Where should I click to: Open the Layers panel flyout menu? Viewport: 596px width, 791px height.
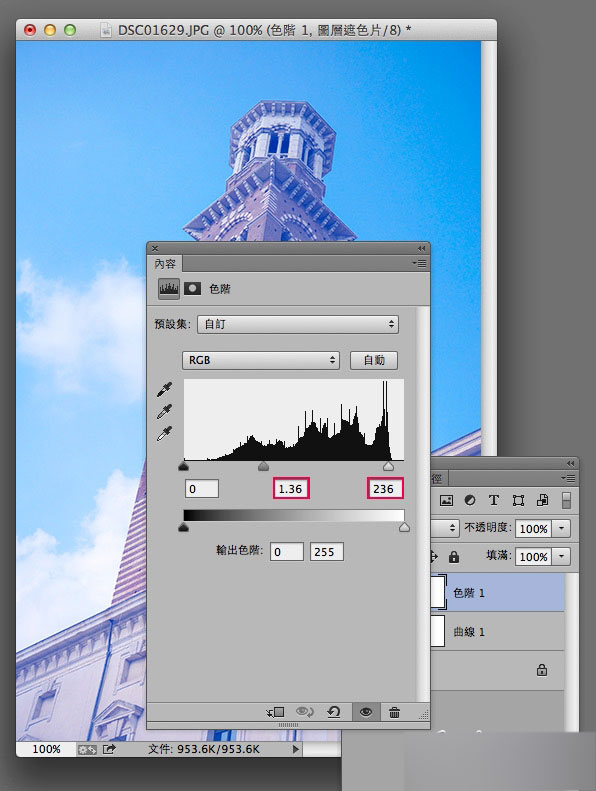click(570, 478)
